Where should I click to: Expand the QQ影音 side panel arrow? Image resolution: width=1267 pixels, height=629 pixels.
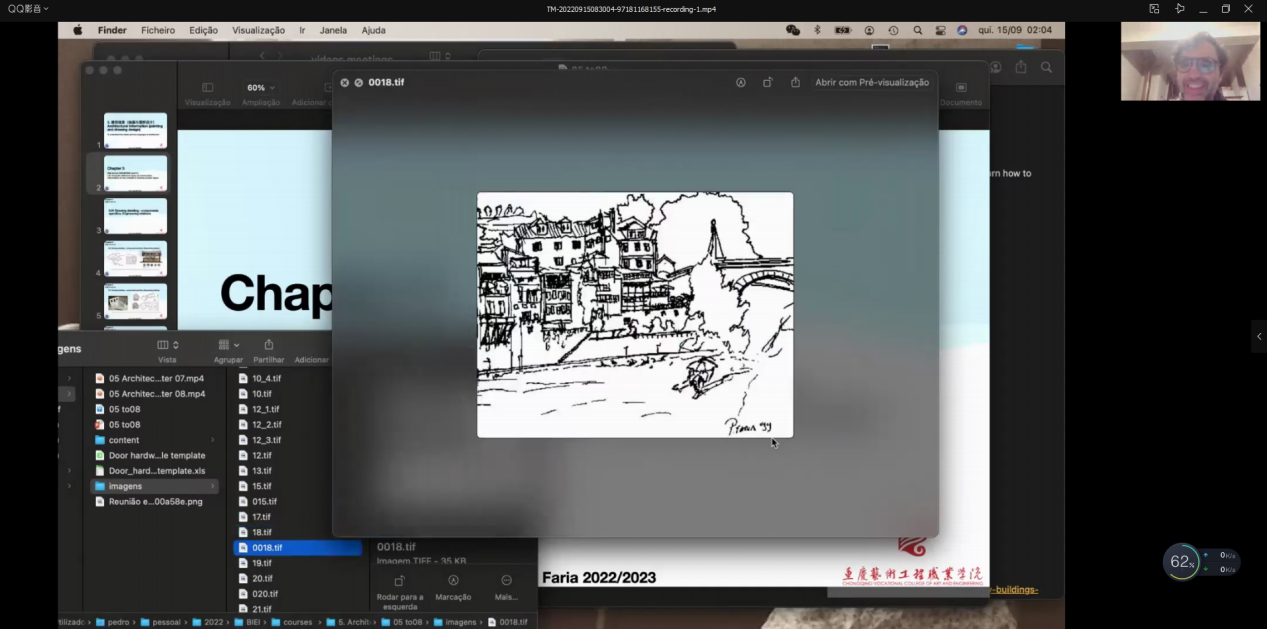coord(1259,336)
